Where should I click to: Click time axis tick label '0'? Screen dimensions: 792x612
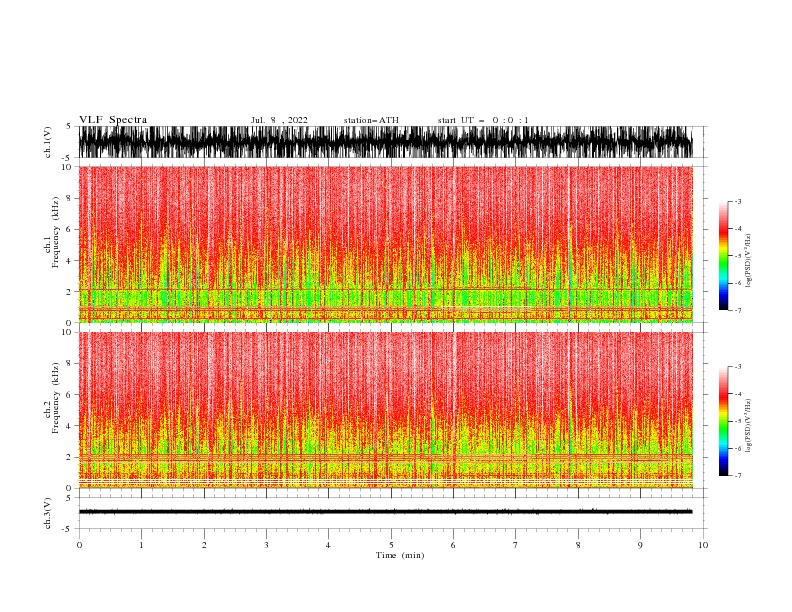click(x=79, y=545)
